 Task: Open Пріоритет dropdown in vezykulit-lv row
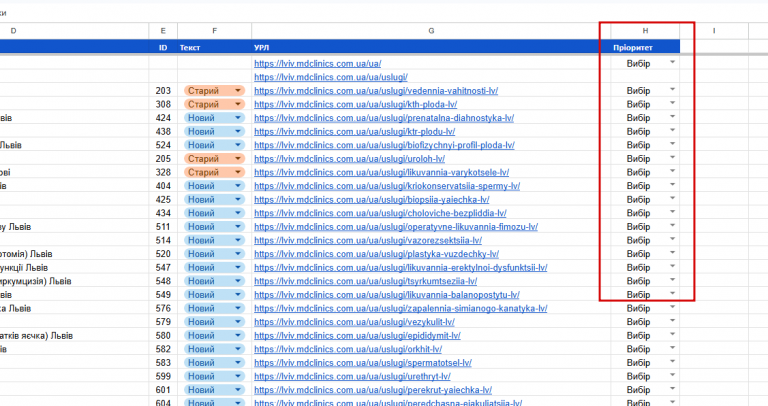[x=672, y=321]
